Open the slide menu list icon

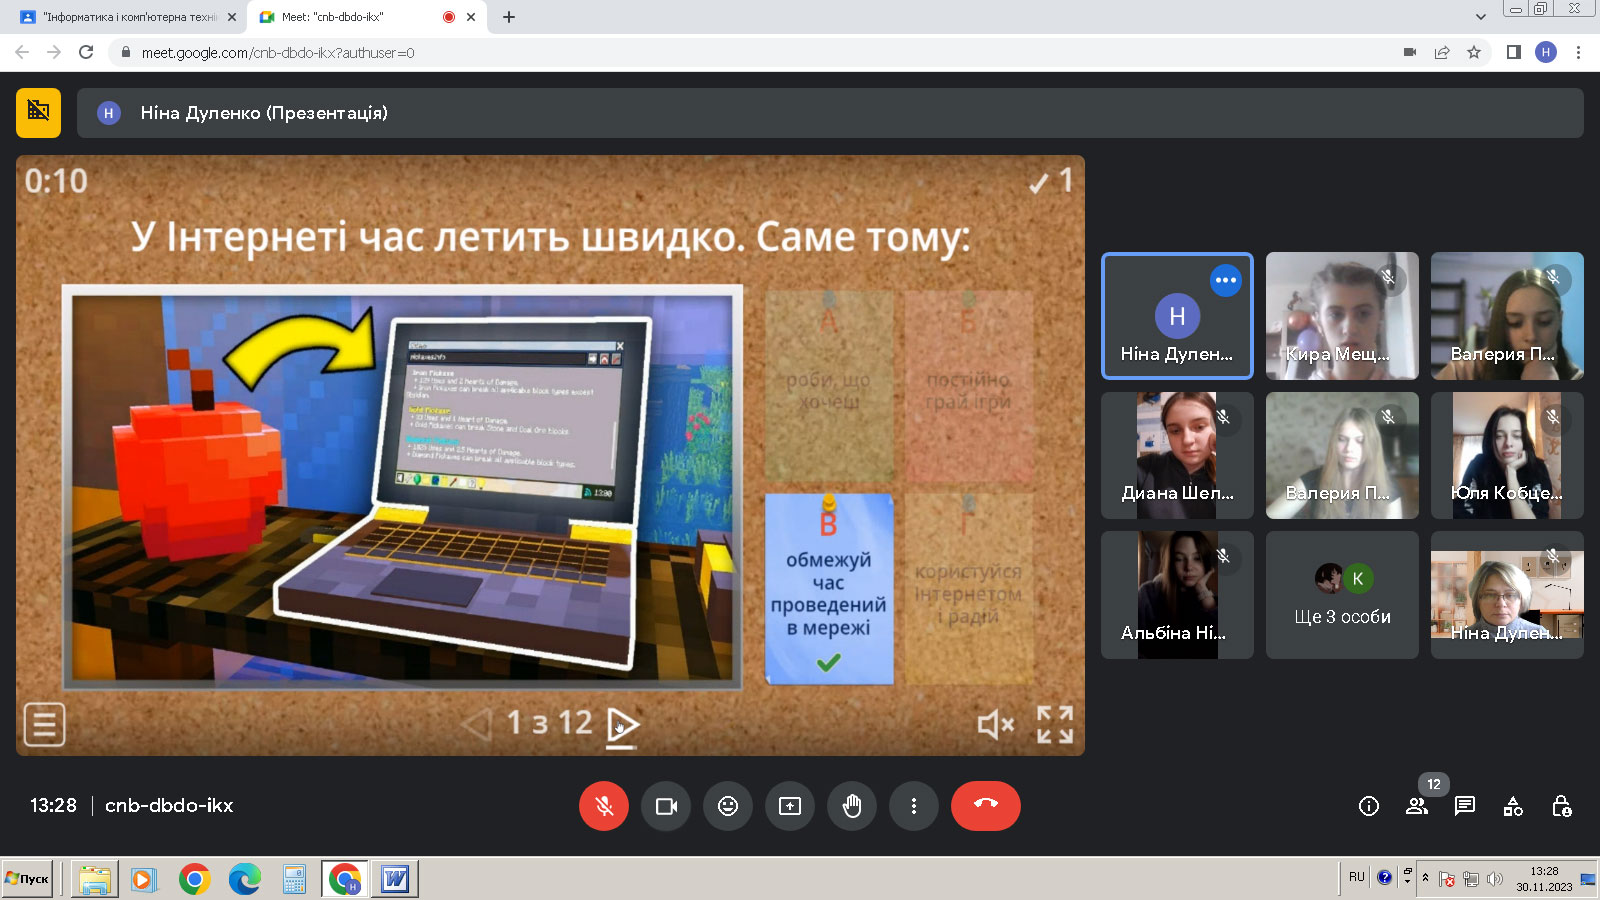(44, 724)
